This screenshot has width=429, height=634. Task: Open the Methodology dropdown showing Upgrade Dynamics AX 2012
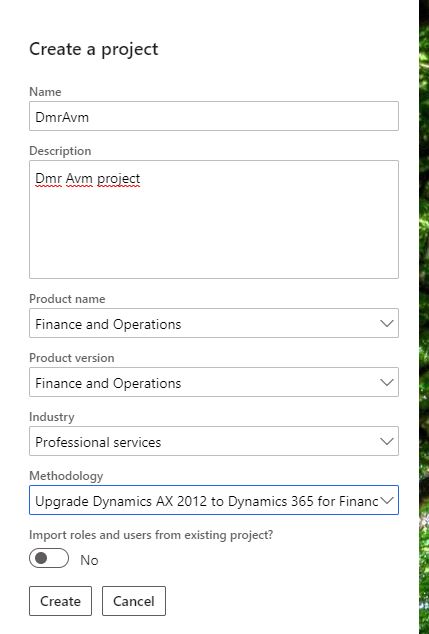214,500
